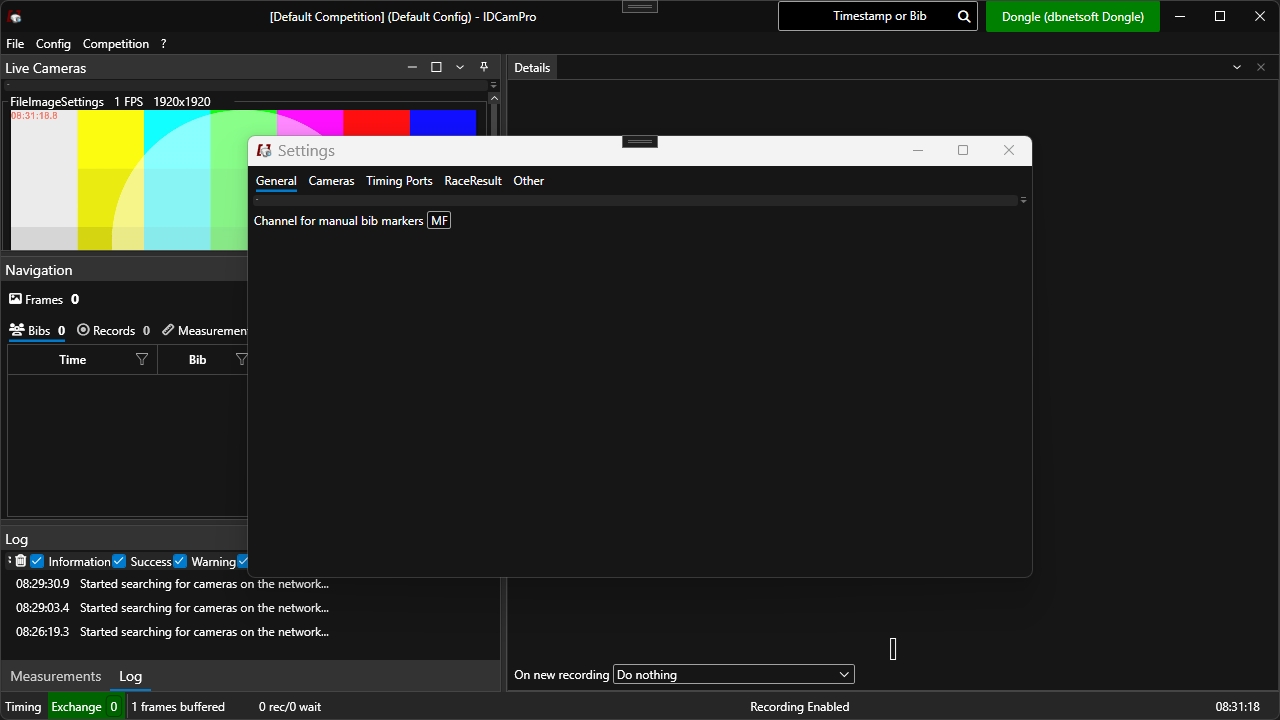Viewport: 1280px width, 720px height.
Task: Disable the Warning log filter
Action: [180, 561]
